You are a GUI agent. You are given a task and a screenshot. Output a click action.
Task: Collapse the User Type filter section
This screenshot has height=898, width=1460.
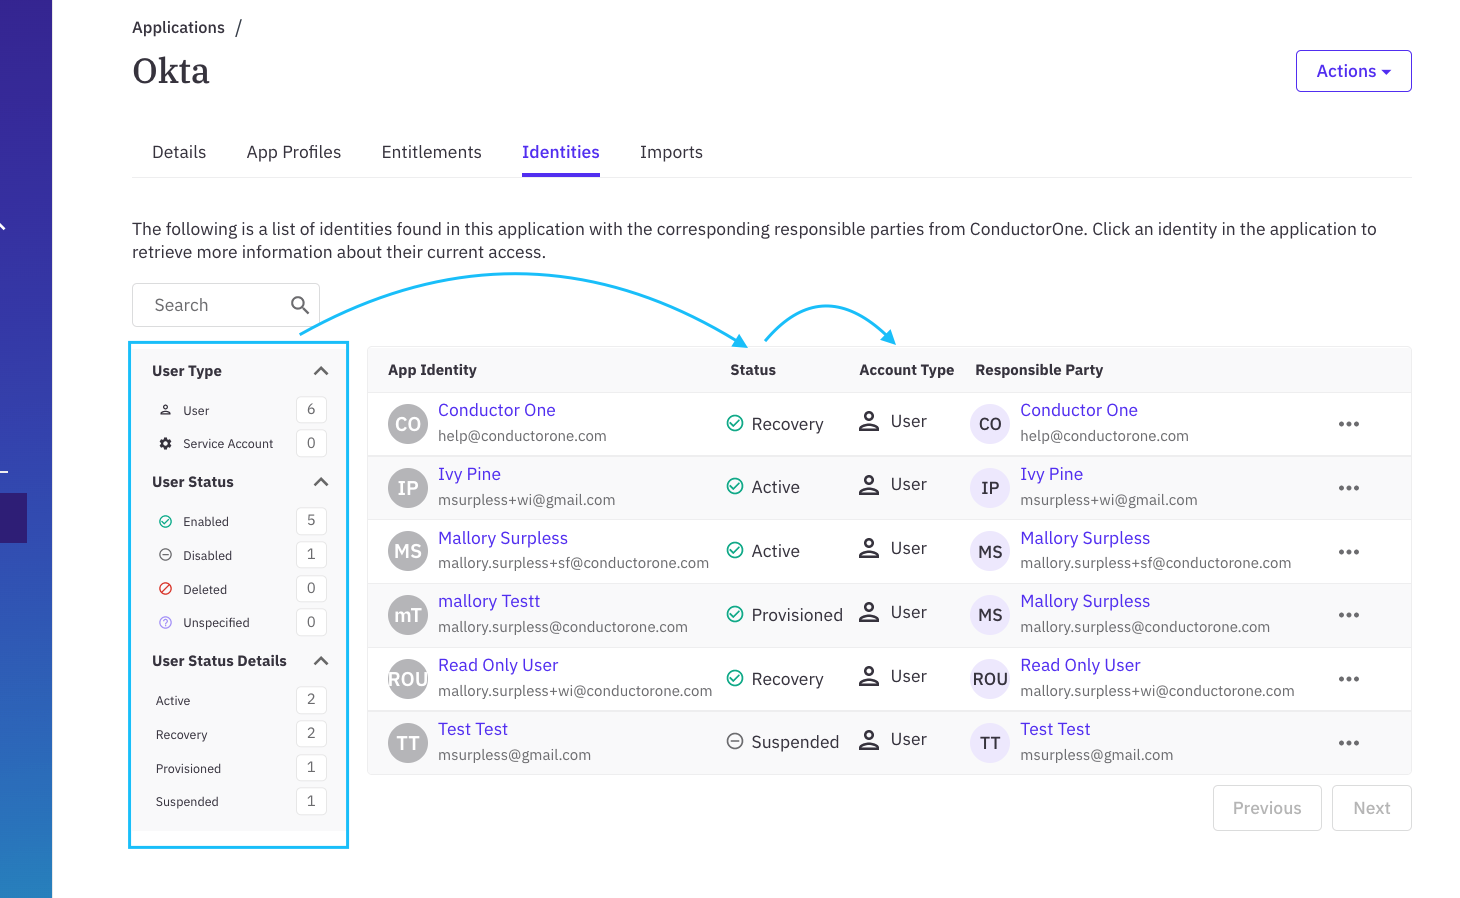coord(321,371)
